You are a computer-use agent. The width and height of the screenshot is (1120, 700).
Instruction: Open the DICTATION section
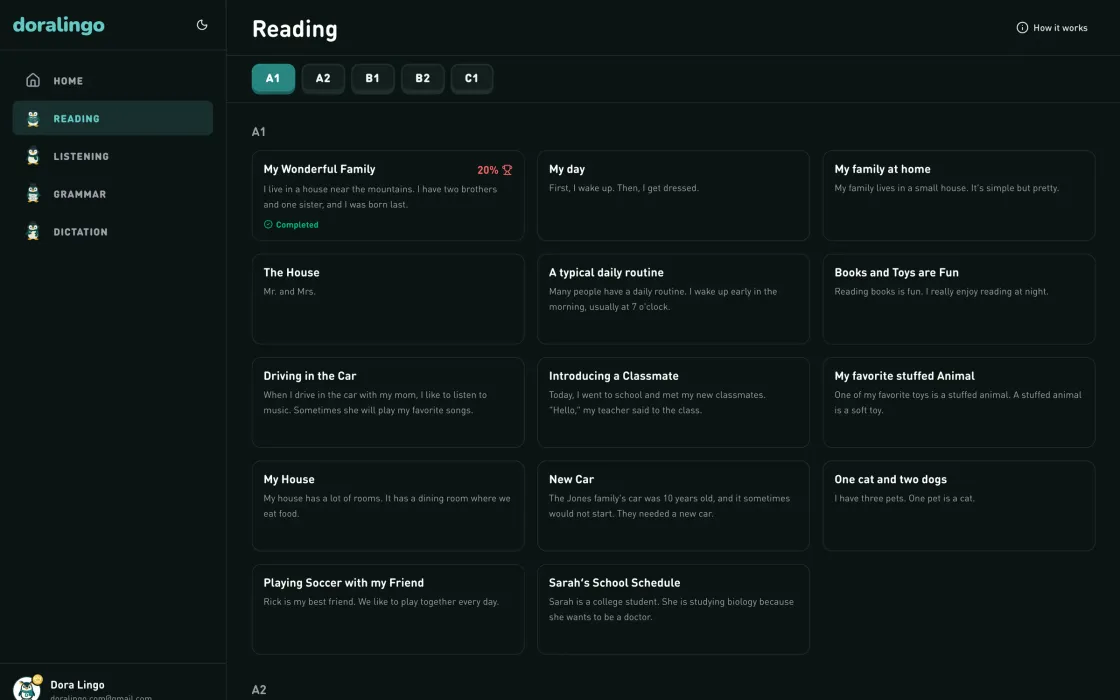[x=112, y=231]
